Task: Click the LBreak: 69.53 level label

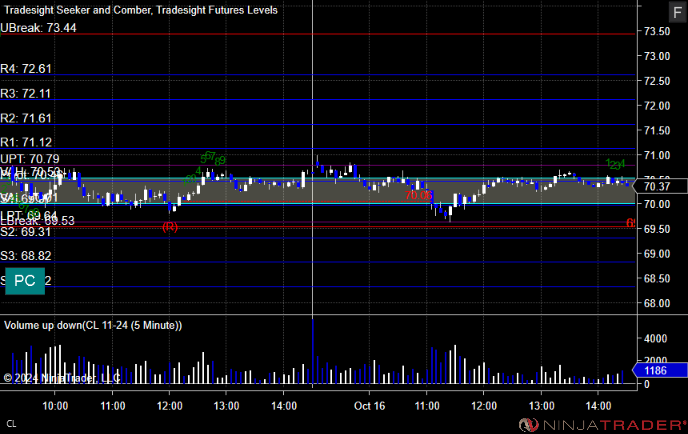Action: coord(37,221)
